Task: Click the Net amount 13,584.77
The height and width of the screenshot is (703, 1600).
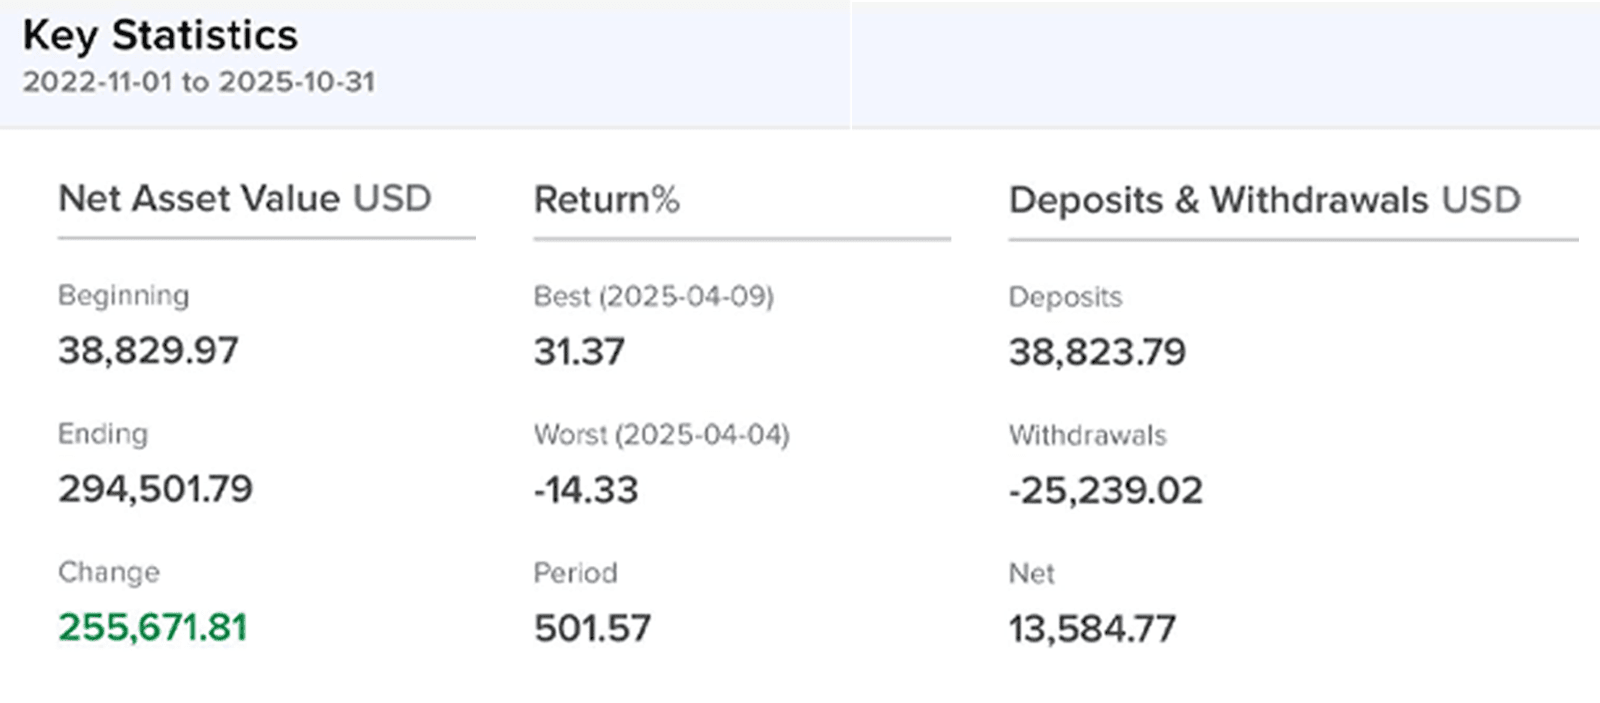Action: [x=1092, y=629]
